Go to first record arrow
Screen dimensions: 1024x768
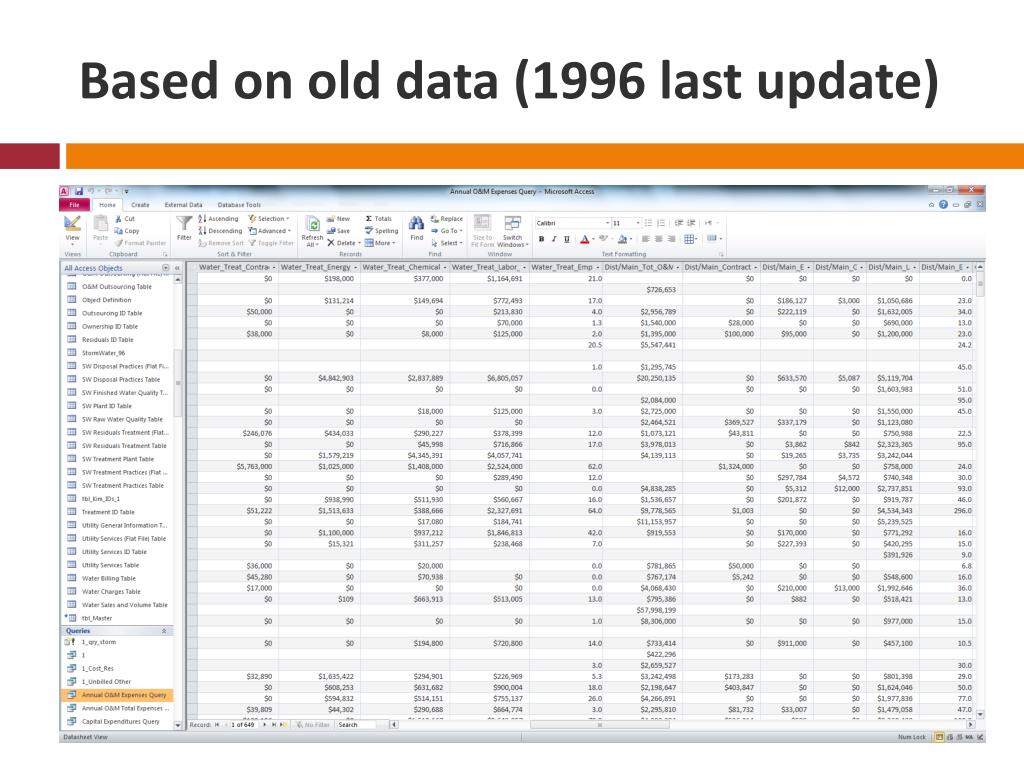(217, 724)
